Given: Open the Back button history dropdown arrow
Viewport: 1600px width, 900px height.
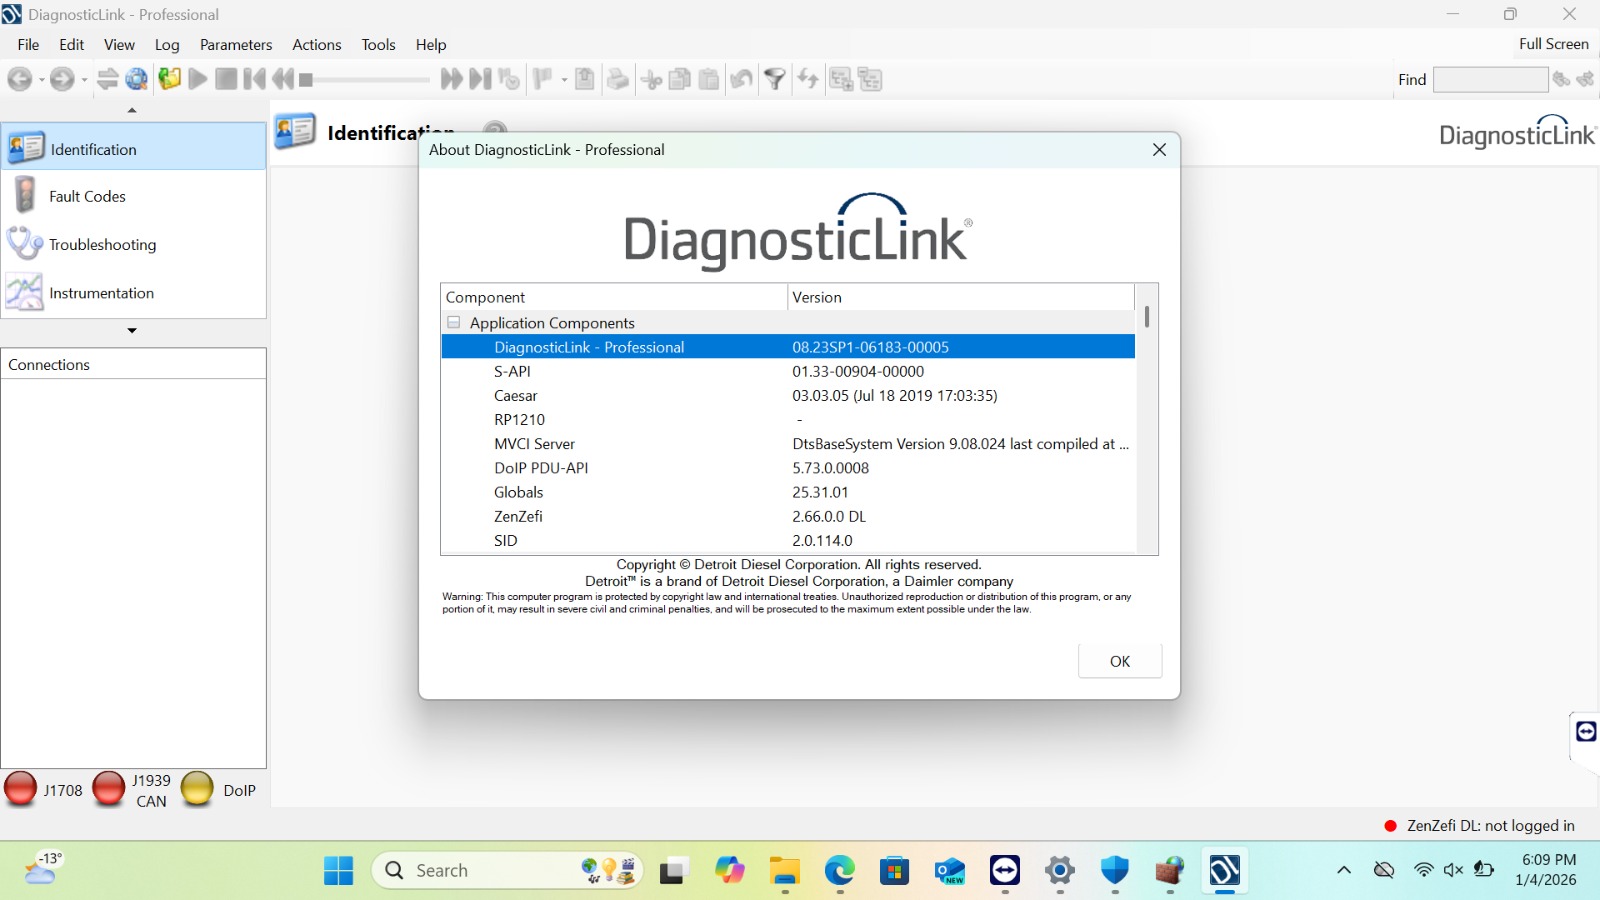Looking at the screenshot, I should pos(41,80).
